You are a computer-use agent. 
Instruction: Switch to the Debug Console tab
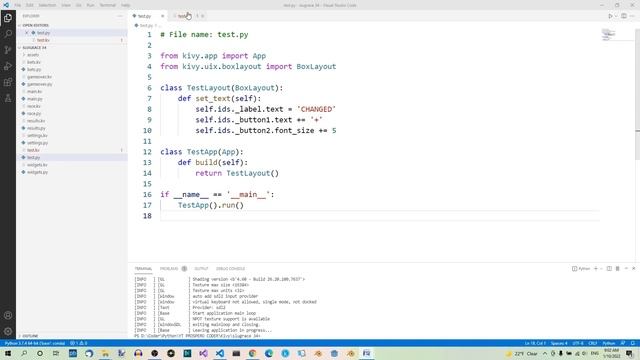coord(230,269)
